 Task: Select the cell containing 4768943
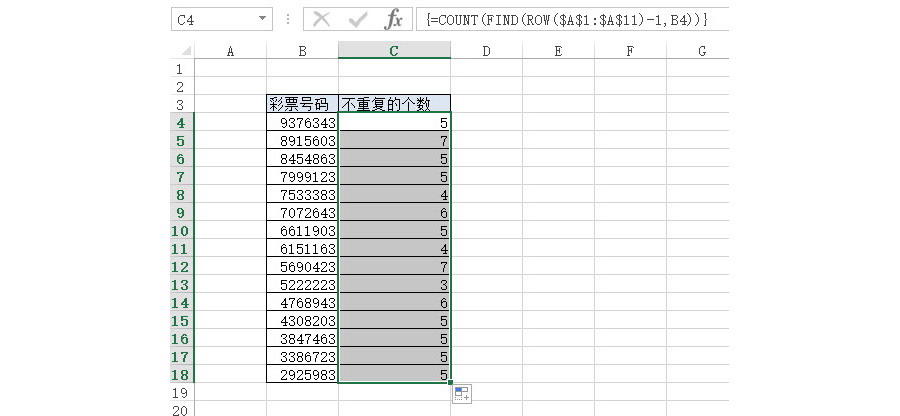tap(302, 302)
